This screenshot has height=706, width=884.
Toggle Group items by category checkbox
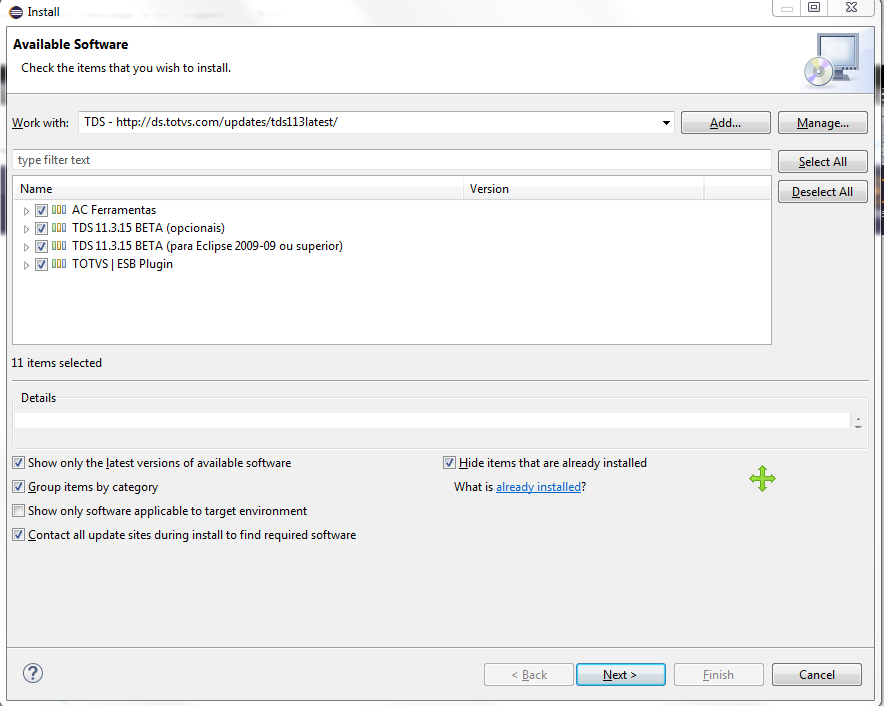pos(19,487)
